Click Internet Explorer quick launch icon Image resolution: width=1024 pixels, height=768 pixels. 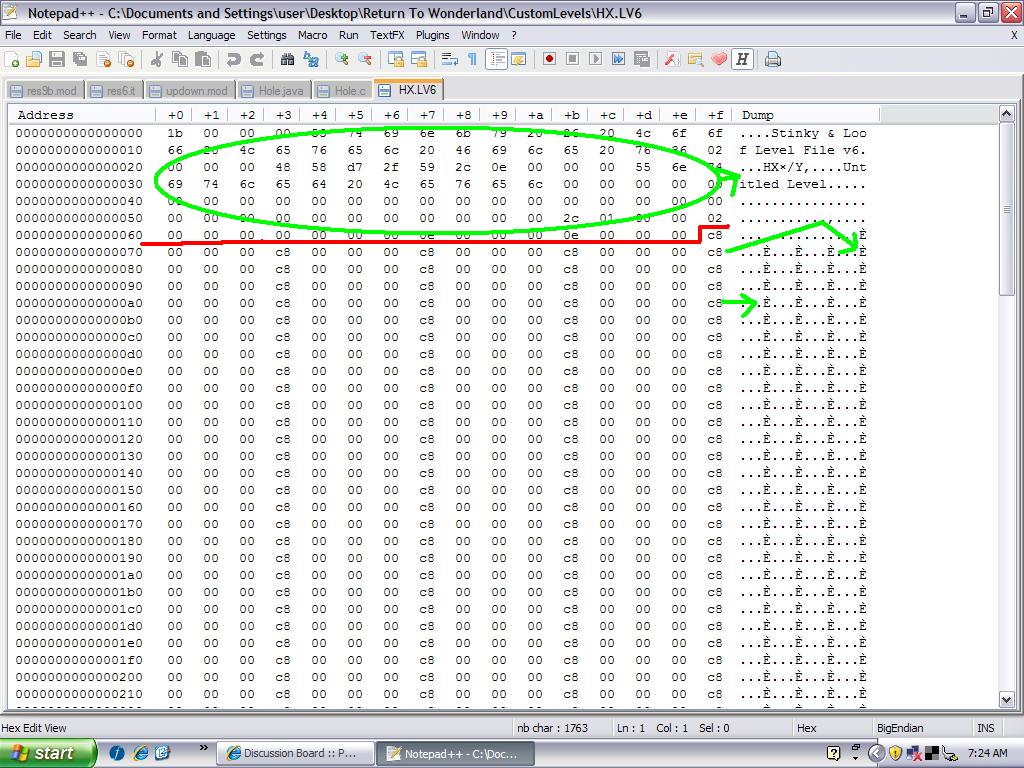click(140, 753)
